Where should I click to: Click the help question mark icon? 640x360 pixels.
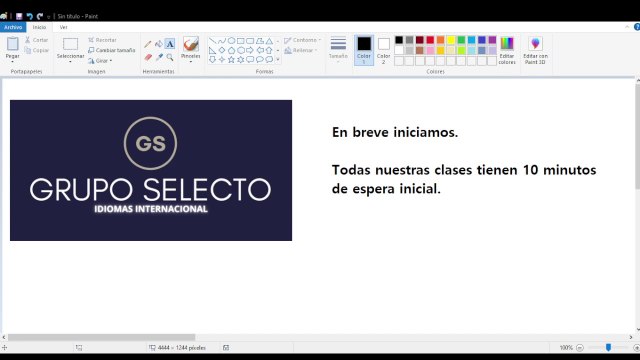(637, 27)
